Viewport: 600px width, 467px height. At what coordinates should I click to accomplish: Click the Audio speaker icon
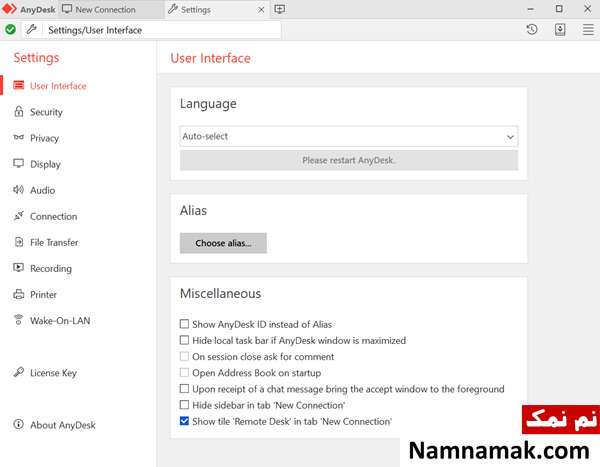click(x=18, y=189)
